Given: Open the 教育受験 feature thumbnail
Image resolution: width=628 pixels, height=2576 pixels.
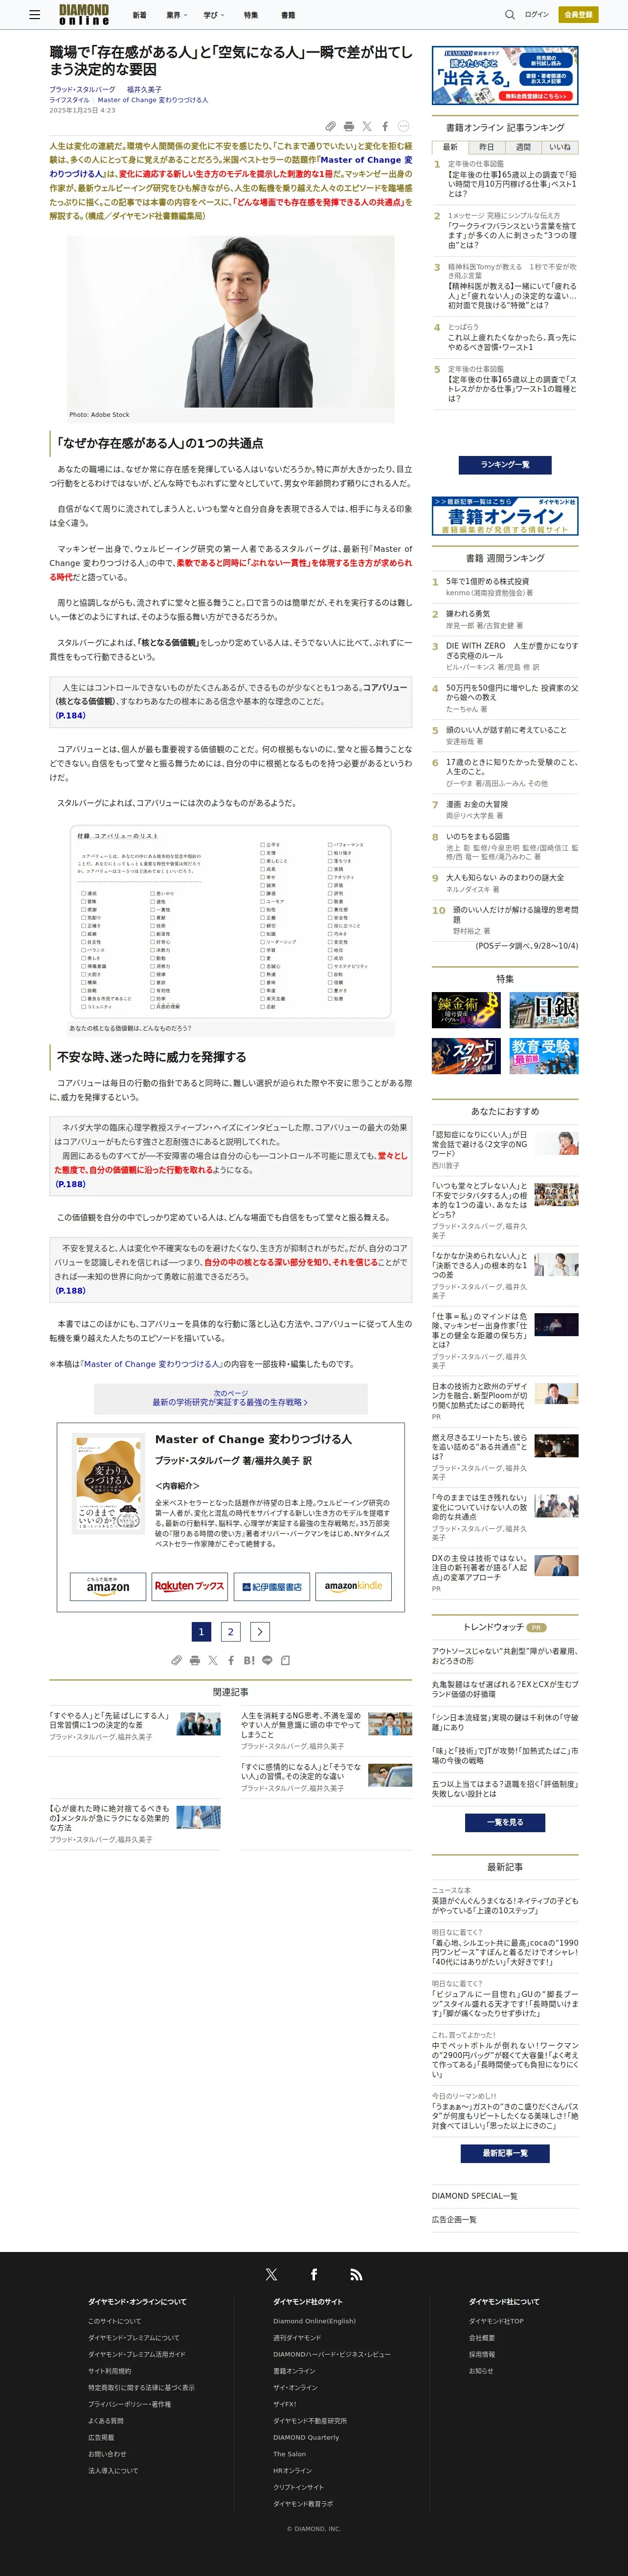Looking at the screenshot, I should tap(544, 1056).
